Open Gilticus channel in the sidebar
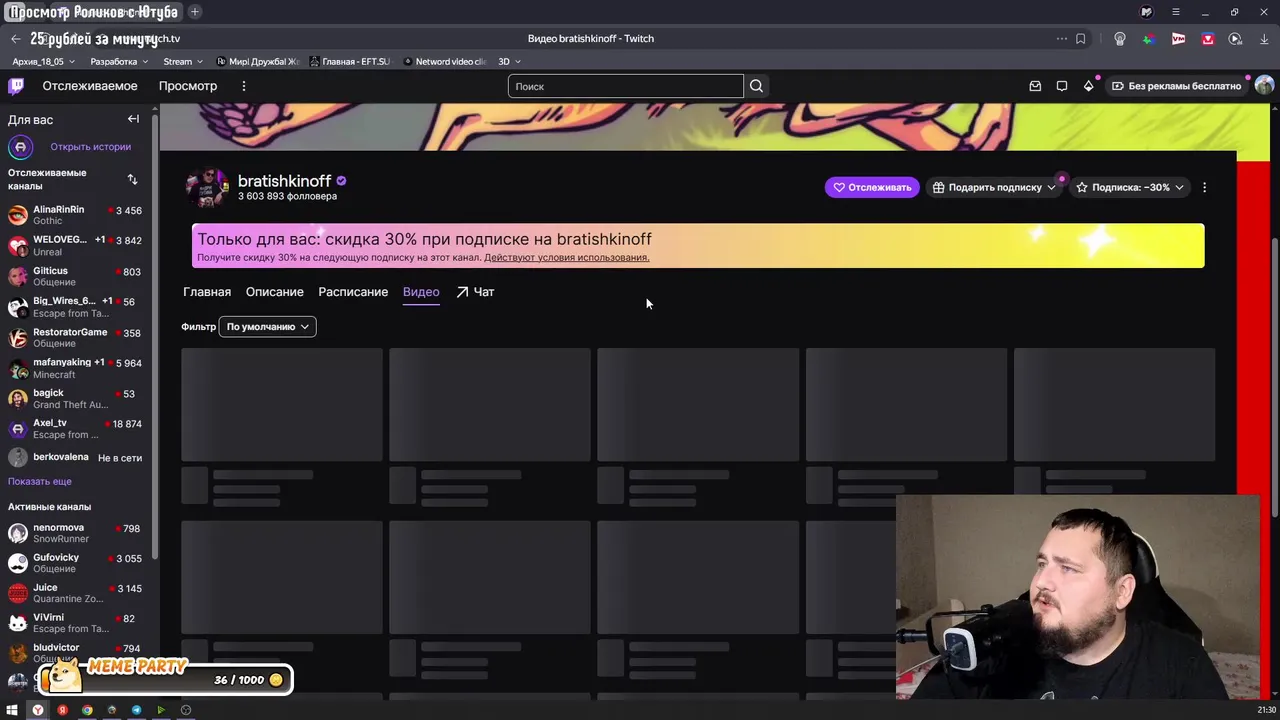Image resolution: width=1280 pixels, height=720 pixels. pos(75,276)
